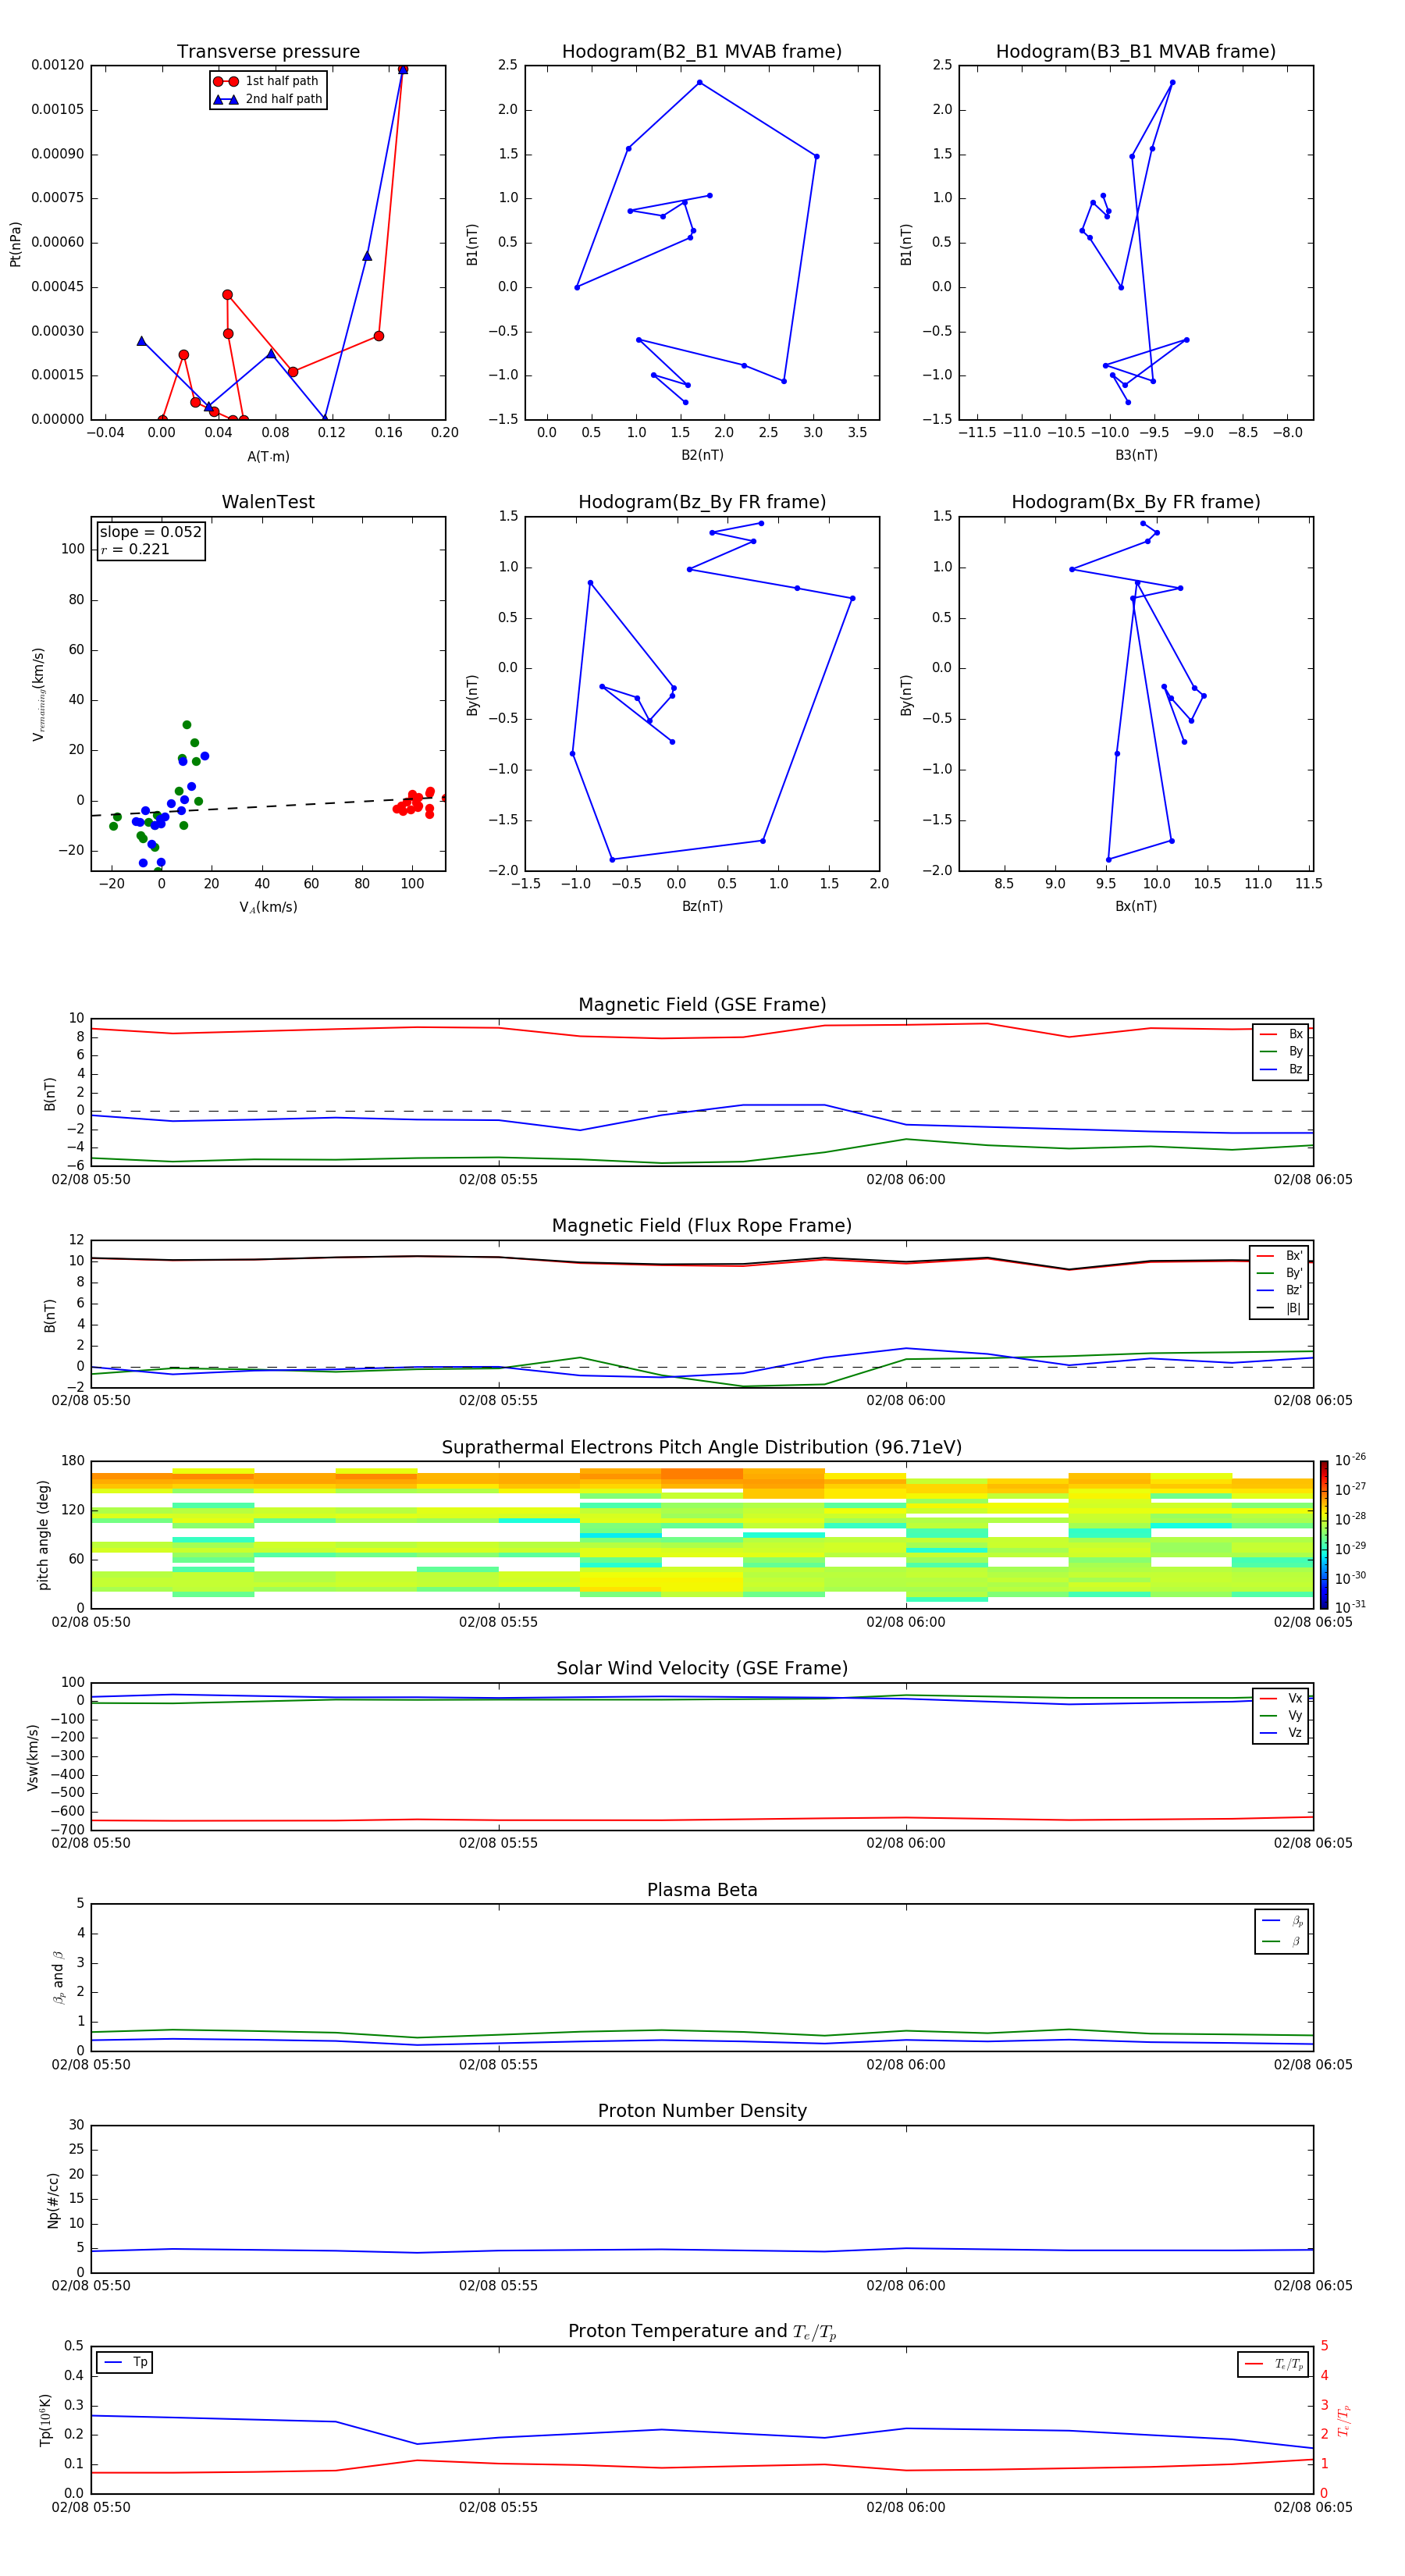Select the "2nd half path" legend entry
This screenshot has width=1405, height=2576.
pos(268,99)
